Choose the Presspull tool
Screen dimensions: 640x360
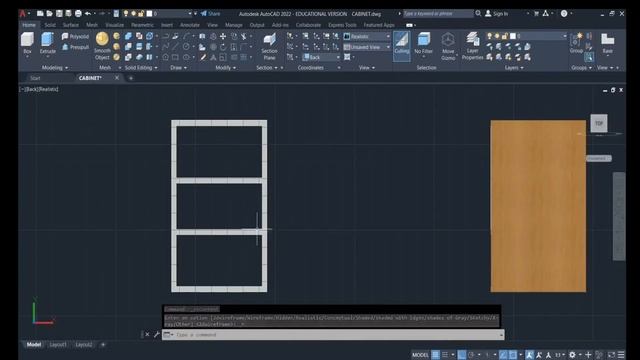76,47
